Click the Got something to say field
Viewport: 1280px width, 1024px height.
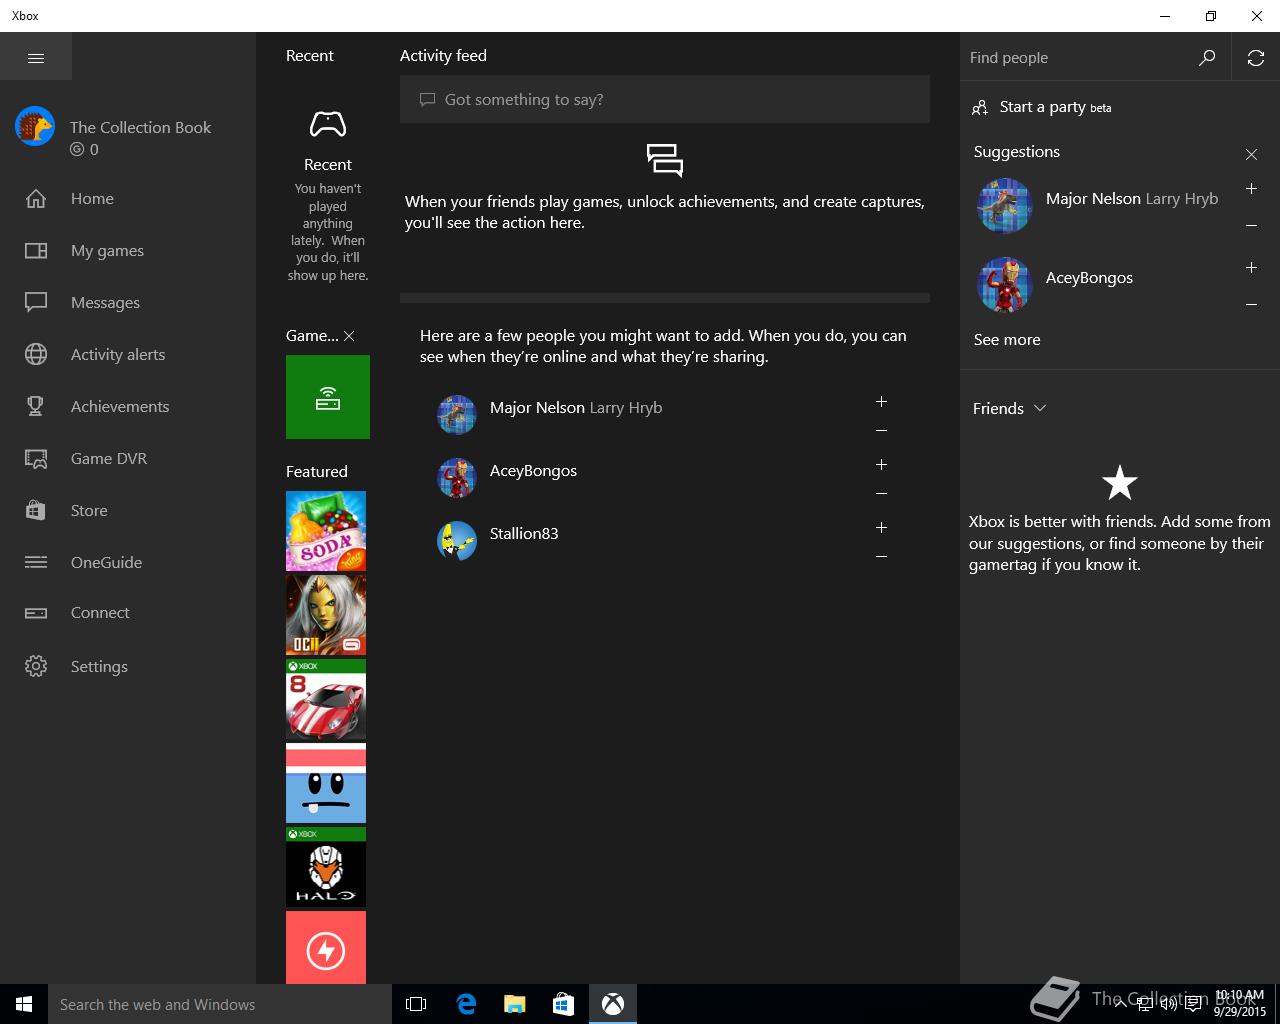click(665, 99)
